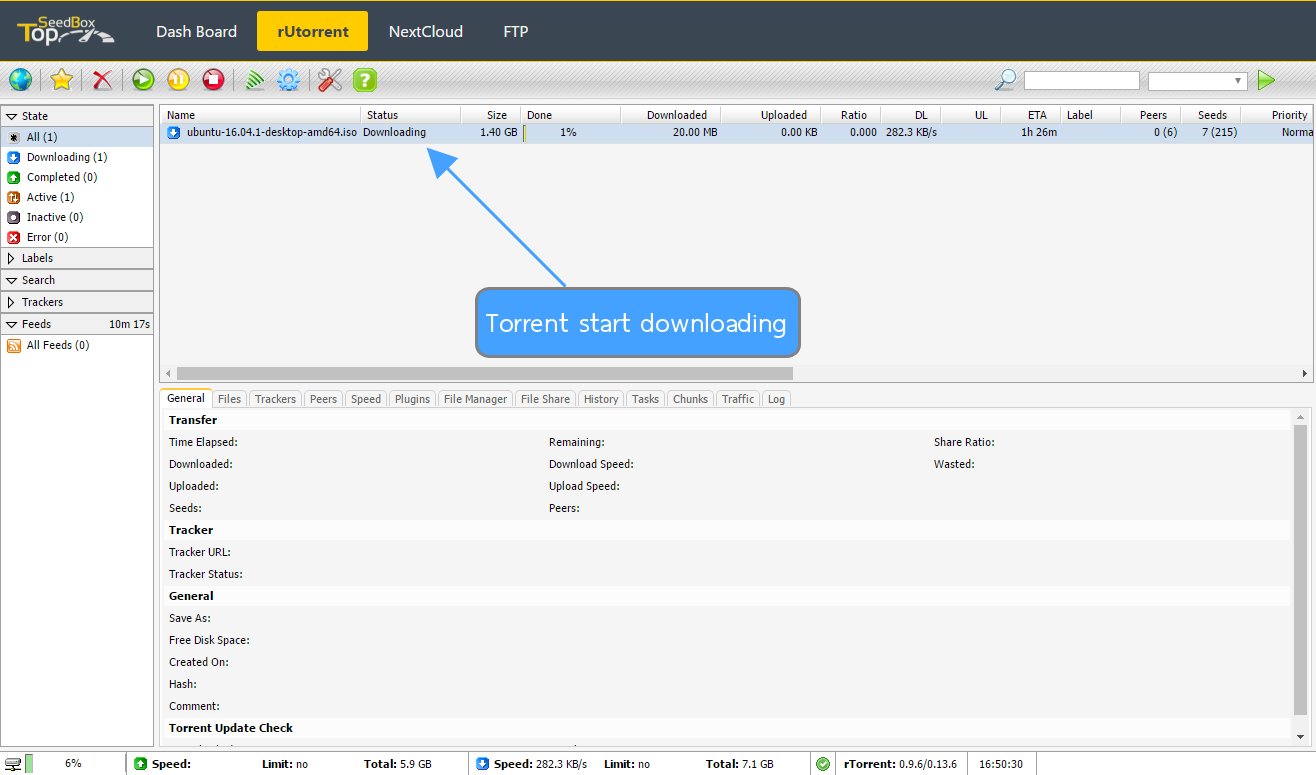This screenshot has height=775, width=1316.
Task: Click the download speed arrow icon
Action: (483, 764)
